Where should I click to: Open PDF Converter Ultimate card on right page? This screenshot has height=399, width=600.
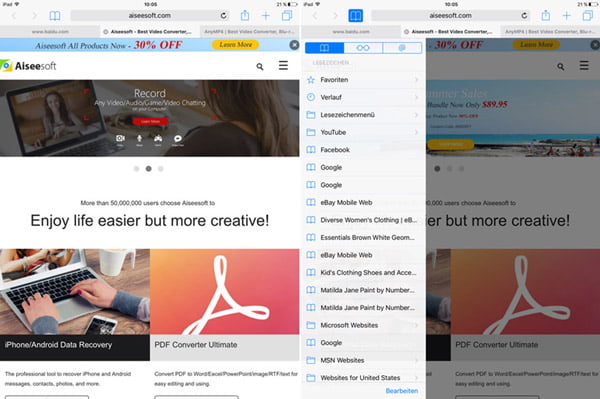(x=525, y=305)
